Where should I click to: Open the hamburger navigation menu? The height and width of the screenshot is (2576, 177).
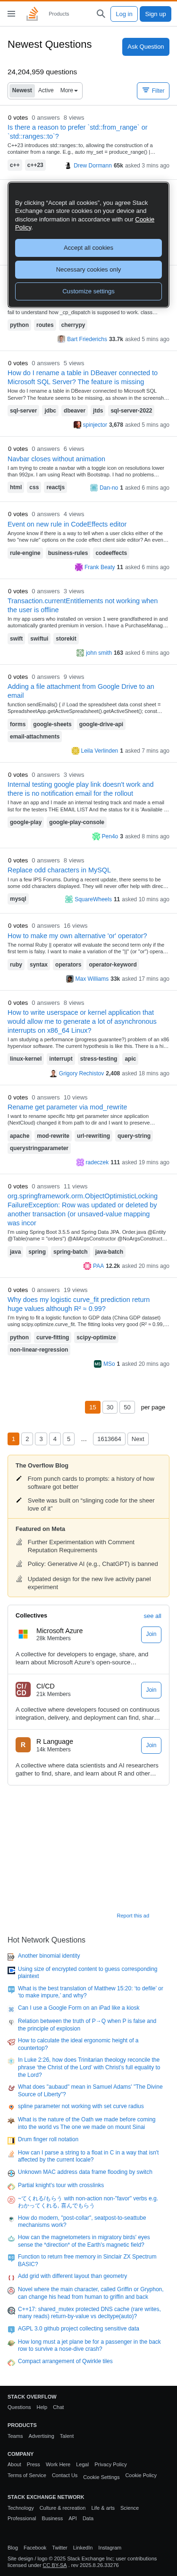click(x=11, y=14)
